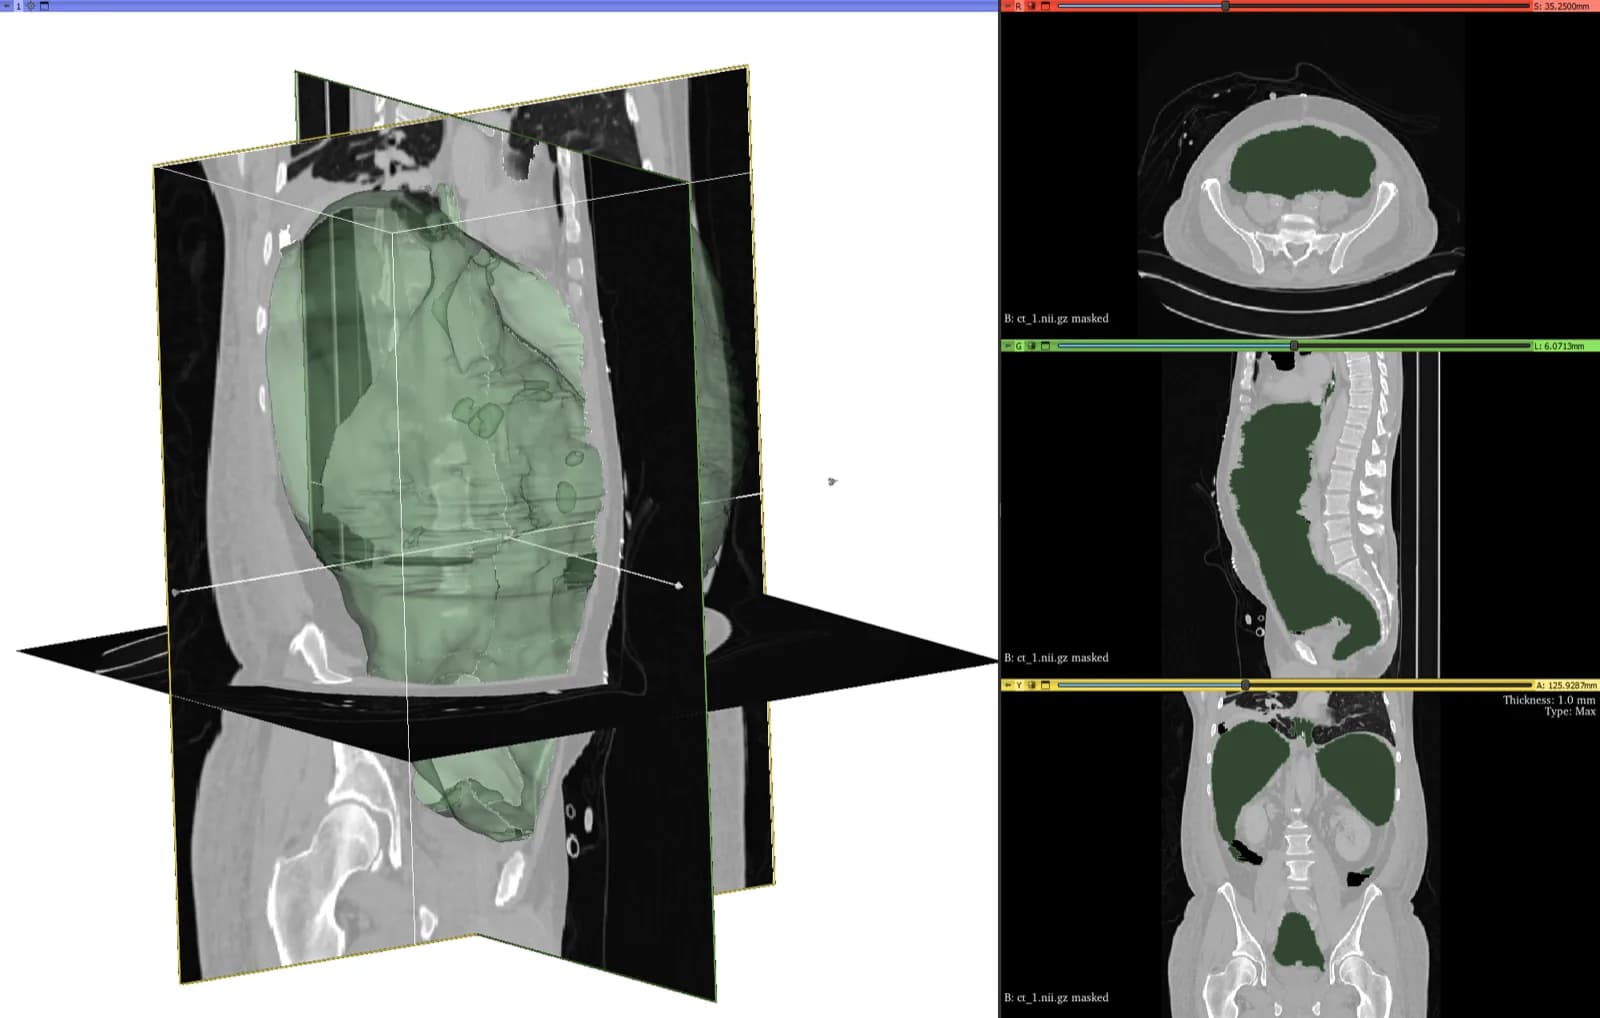1600x1018 pixels.
Task: Maximize the 3D view layout
Action: pos(44,6)
